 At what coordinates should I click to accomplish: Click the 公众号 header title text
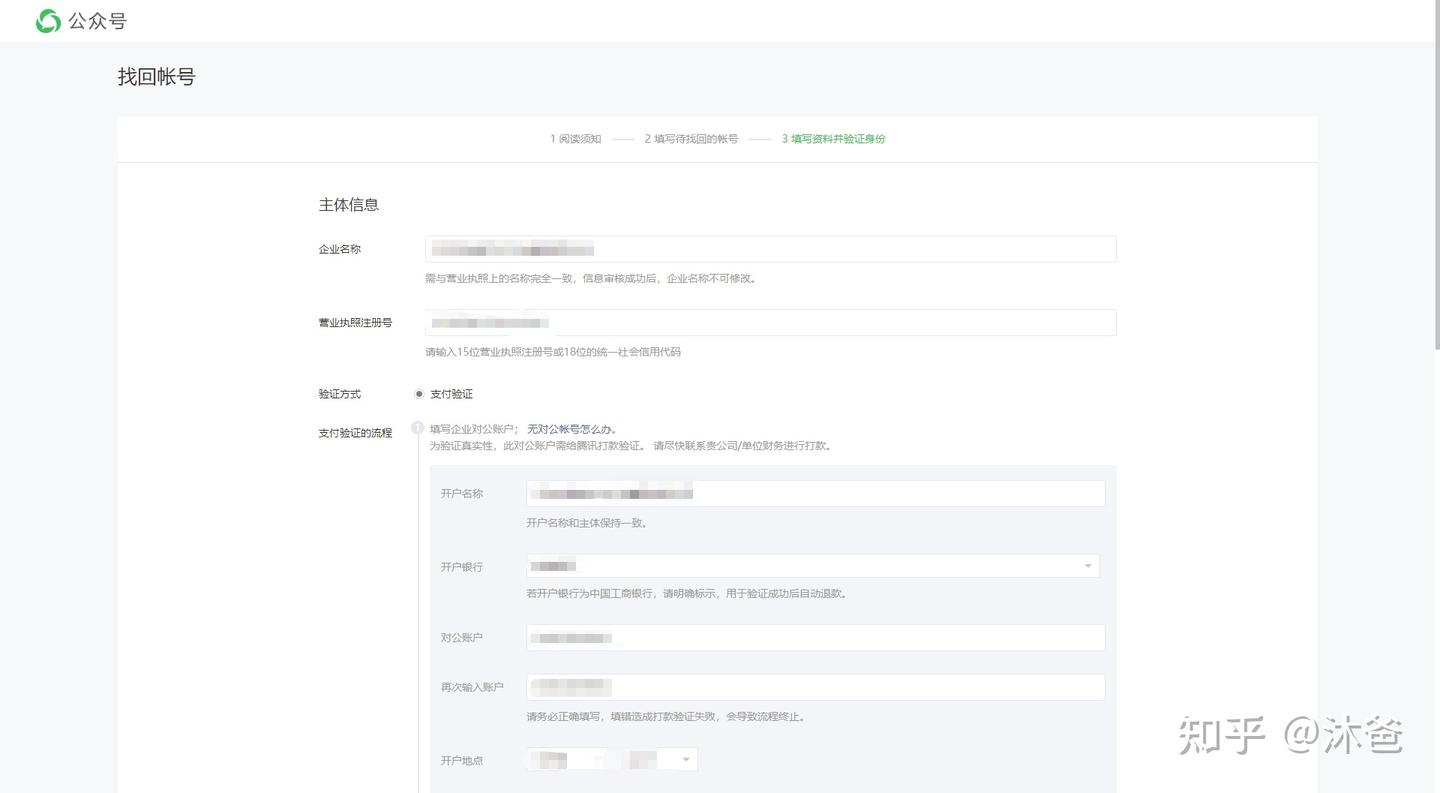click(x=98, y=21)
